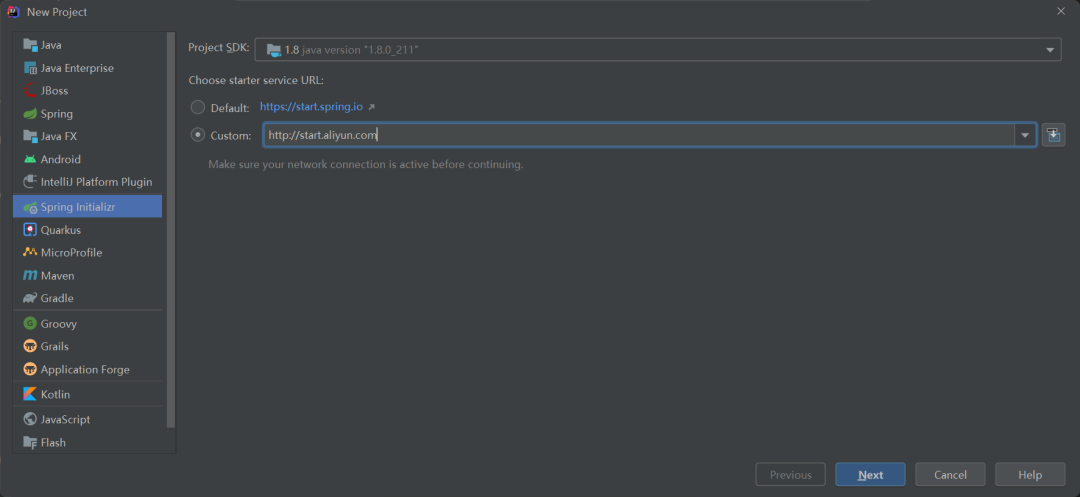
Task: Click the Spring leaf icon in sidebar
Action: 30,114
